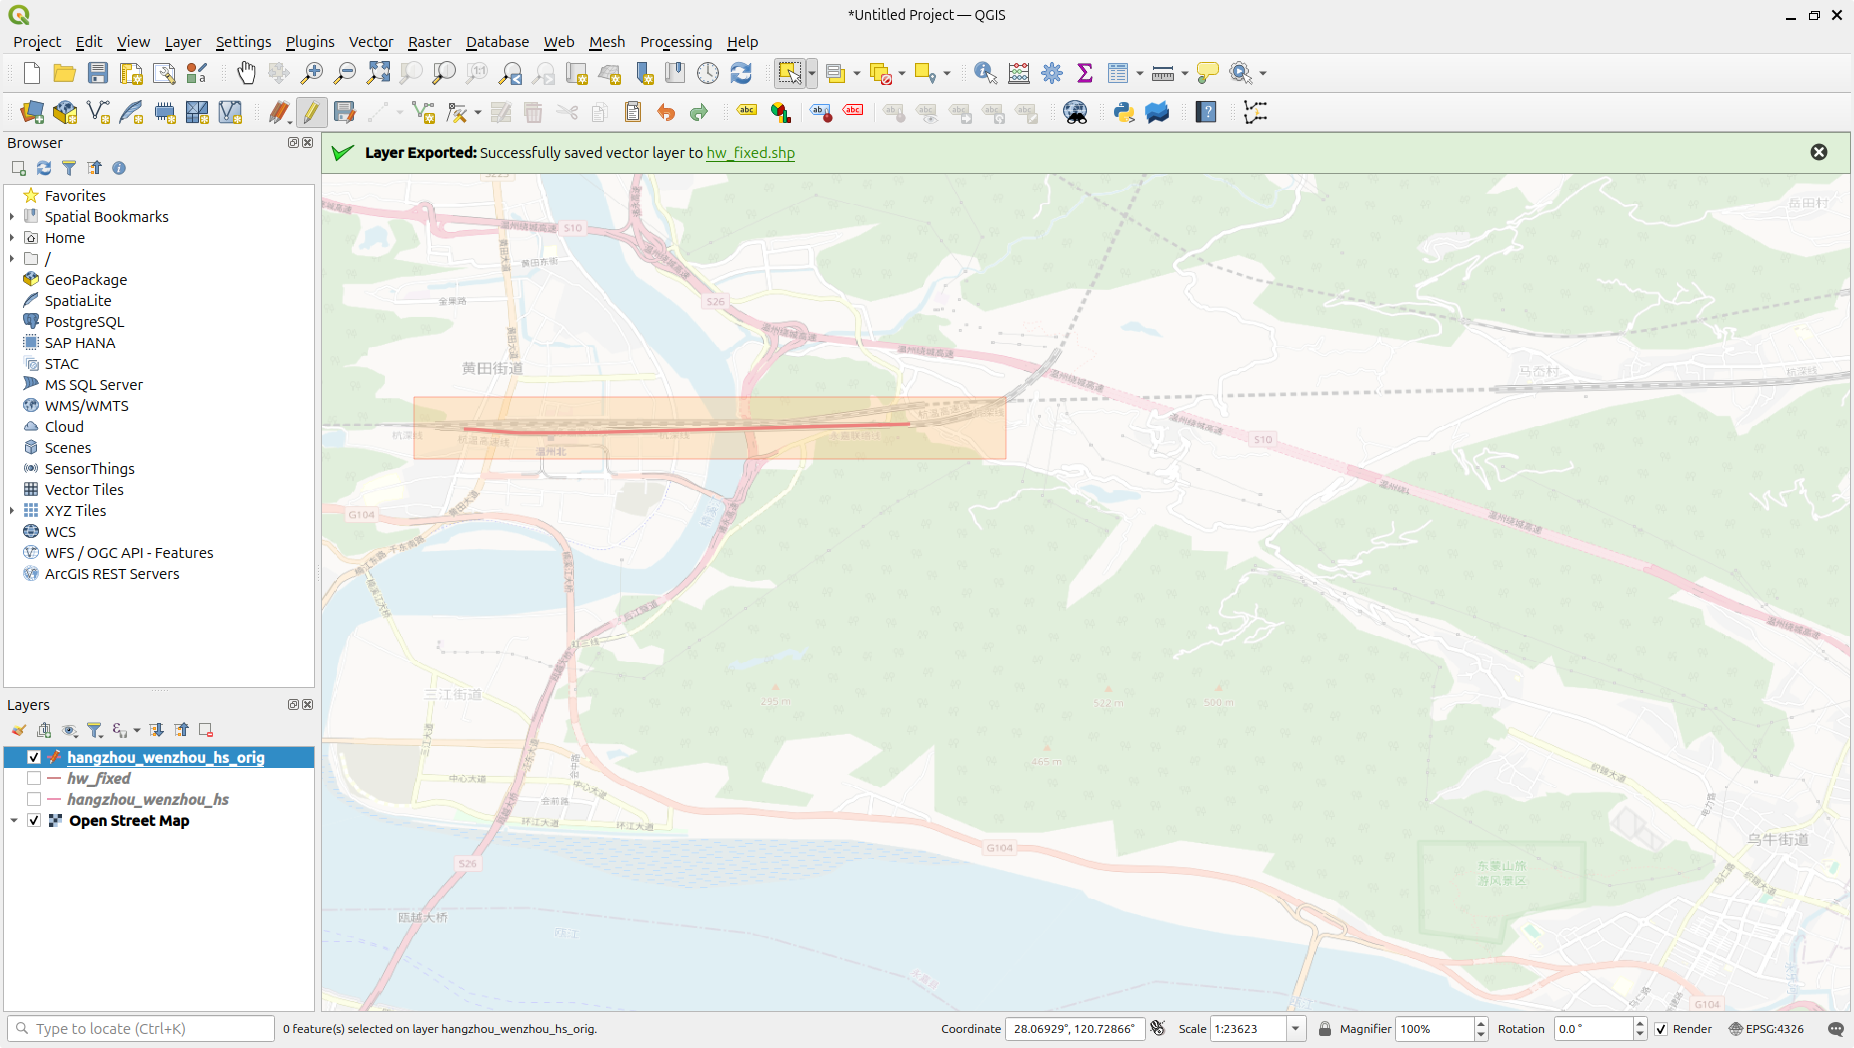Open the Identify Features tool

985,73
